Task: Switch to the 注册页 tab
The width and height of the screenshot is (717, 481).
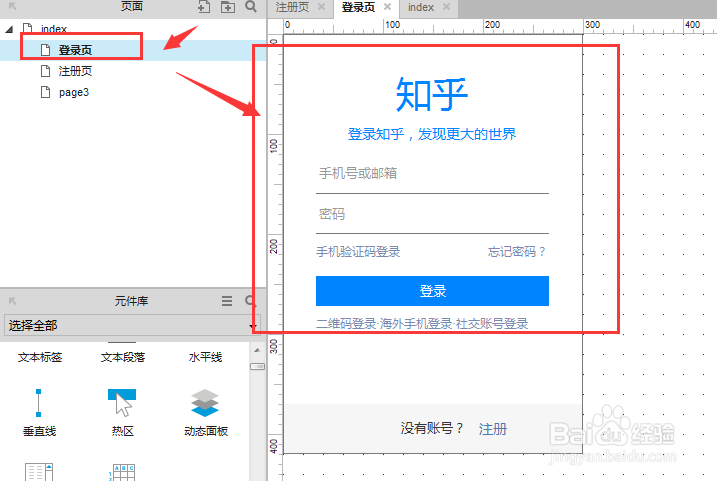Action: tap(292, 7)
